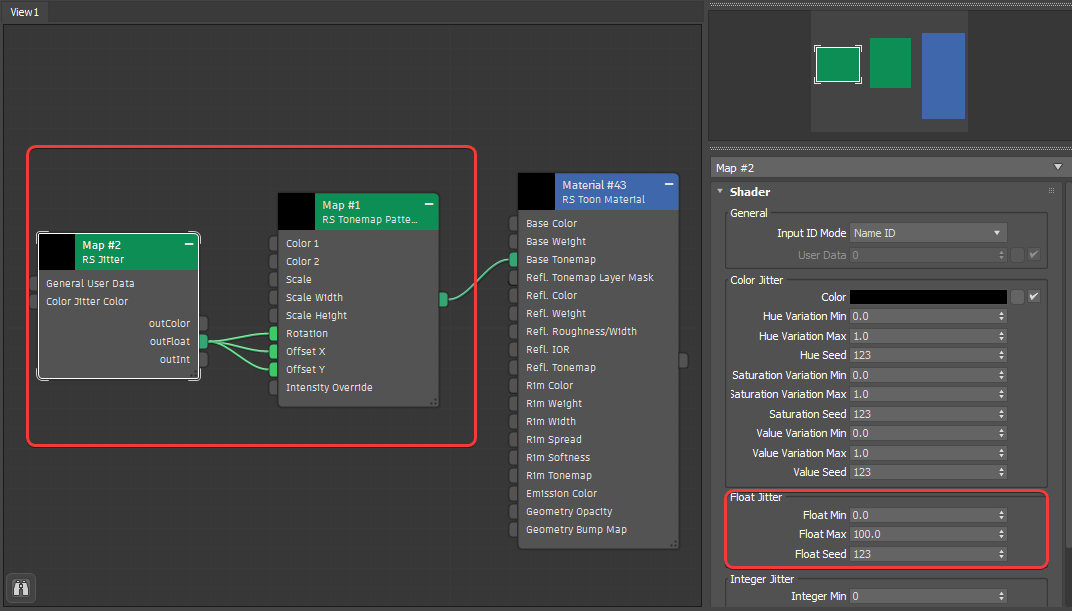Click the Rotation input socket

tap(273, 334)
